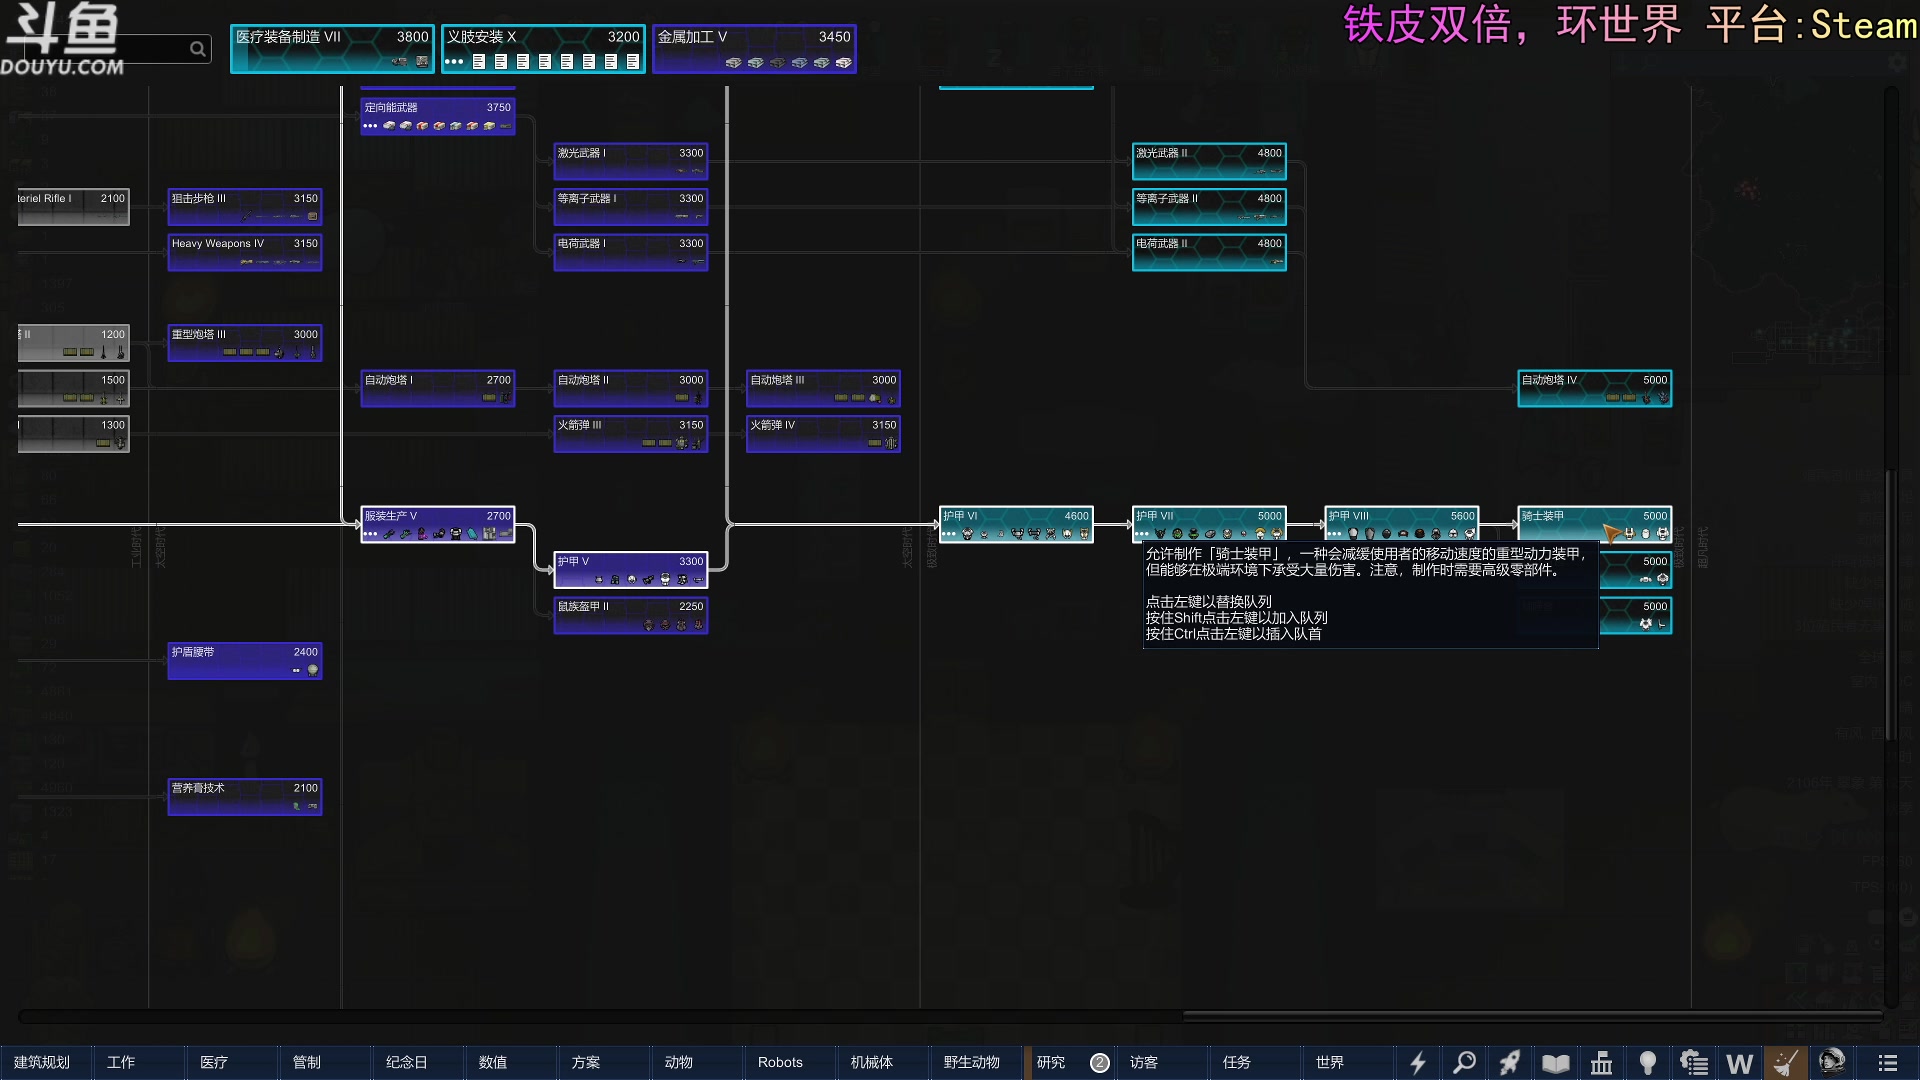This screenshot has height=1080, width=1920.
Task: Select the 火箭弹 IV research node
Action: pos(823,434)
